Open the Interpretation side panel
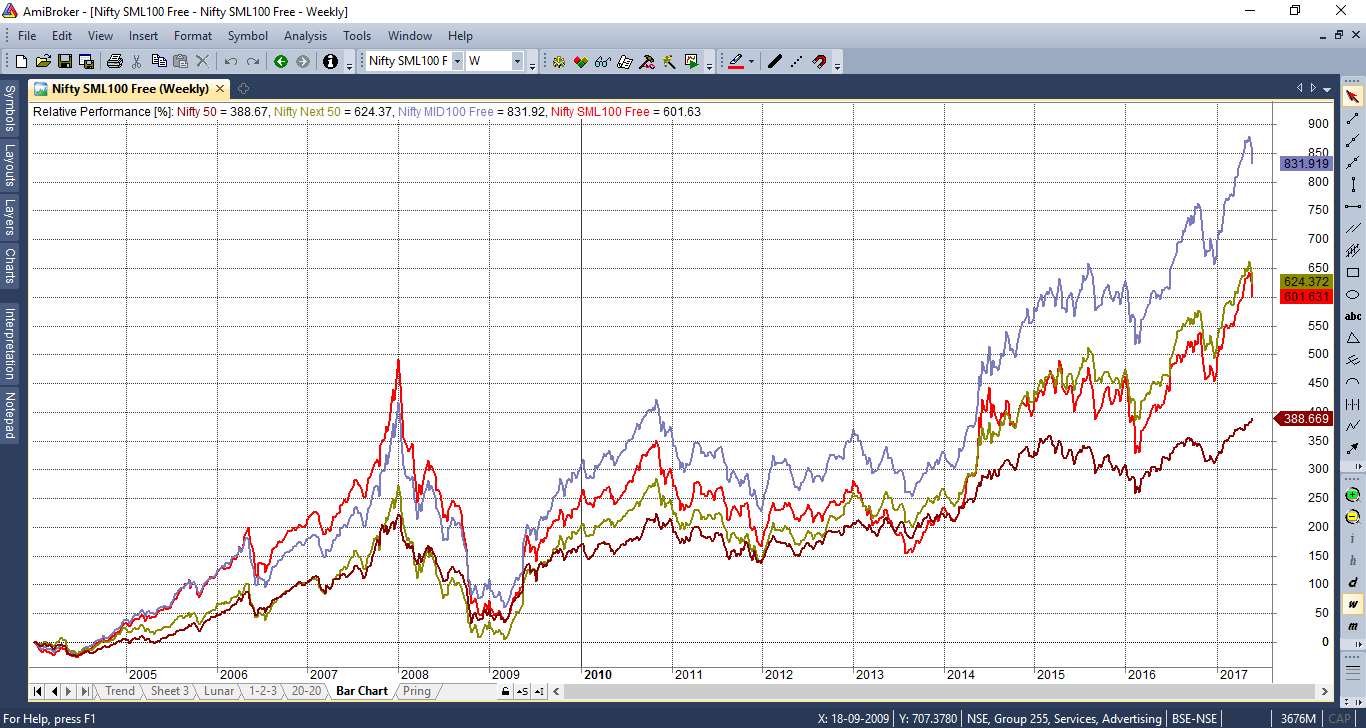Viewport: 1366px width, 728px height. coord(9,343)
